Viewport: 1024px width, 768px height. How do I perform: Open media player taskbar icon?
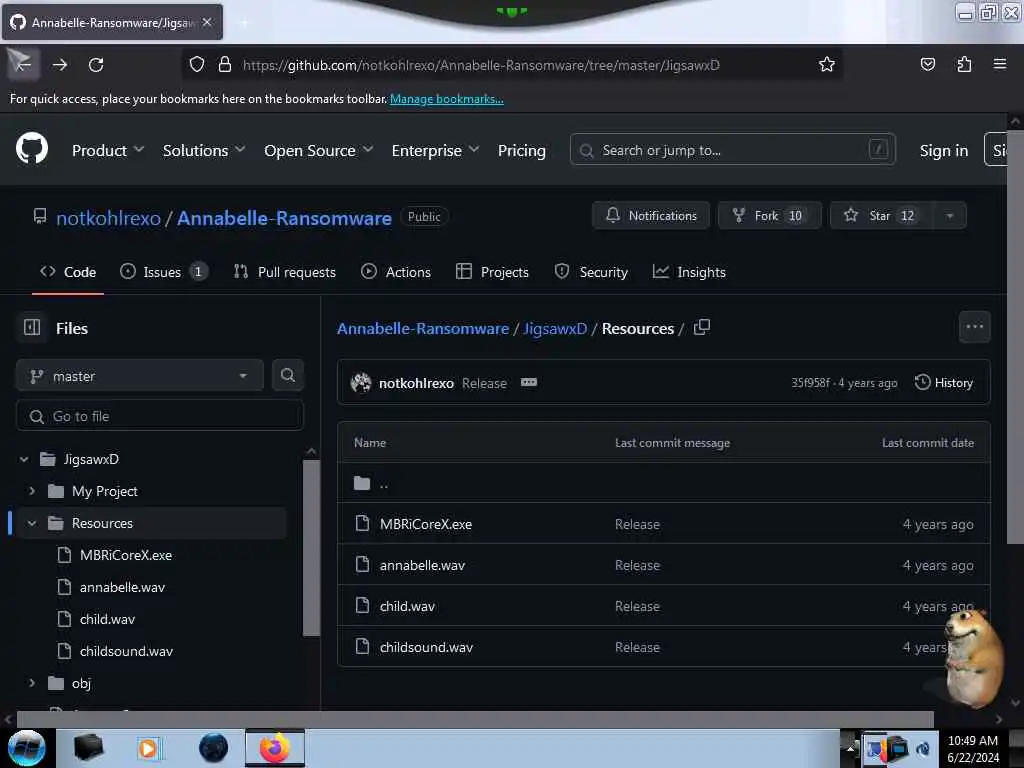148,748
